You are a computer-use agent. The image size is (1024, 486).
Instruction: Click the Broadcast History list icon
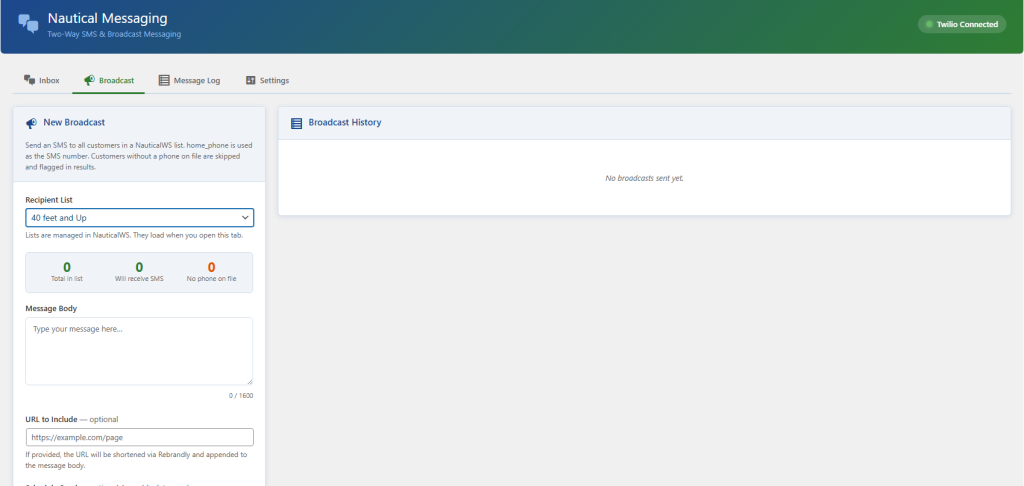(296, 123)
